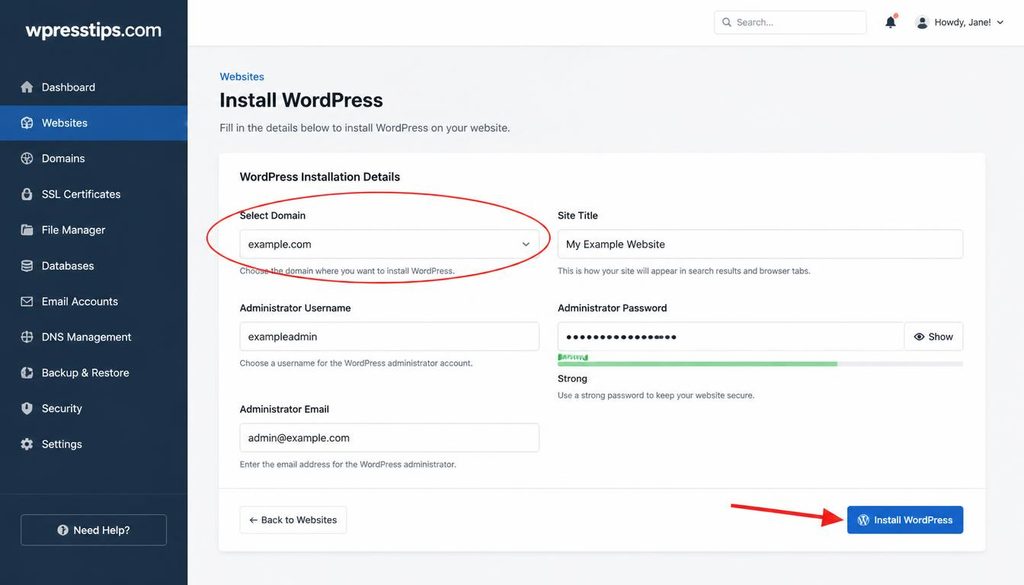Click the Install WordPress button
1024x585 pixels.
(905, 520)
